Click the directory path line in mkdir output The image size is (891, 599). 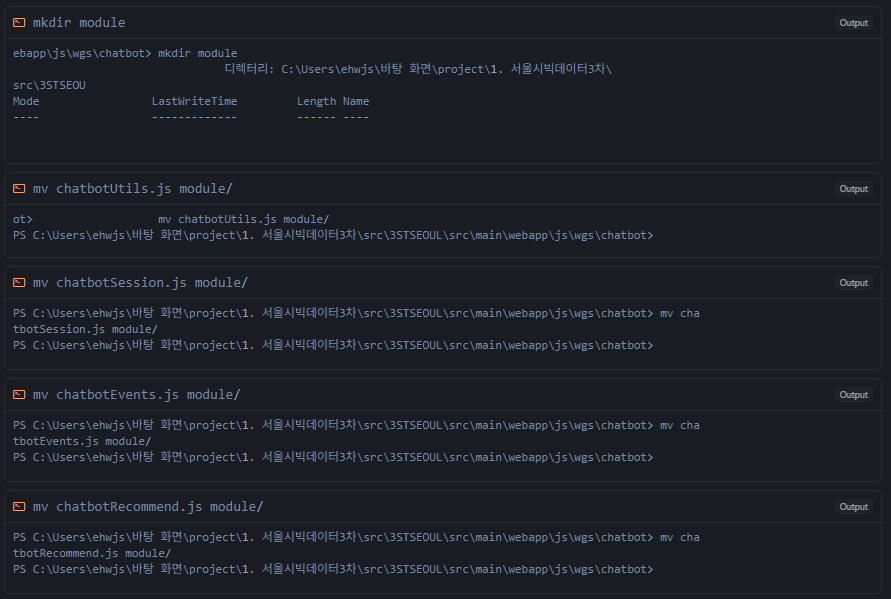click(418, 69)
